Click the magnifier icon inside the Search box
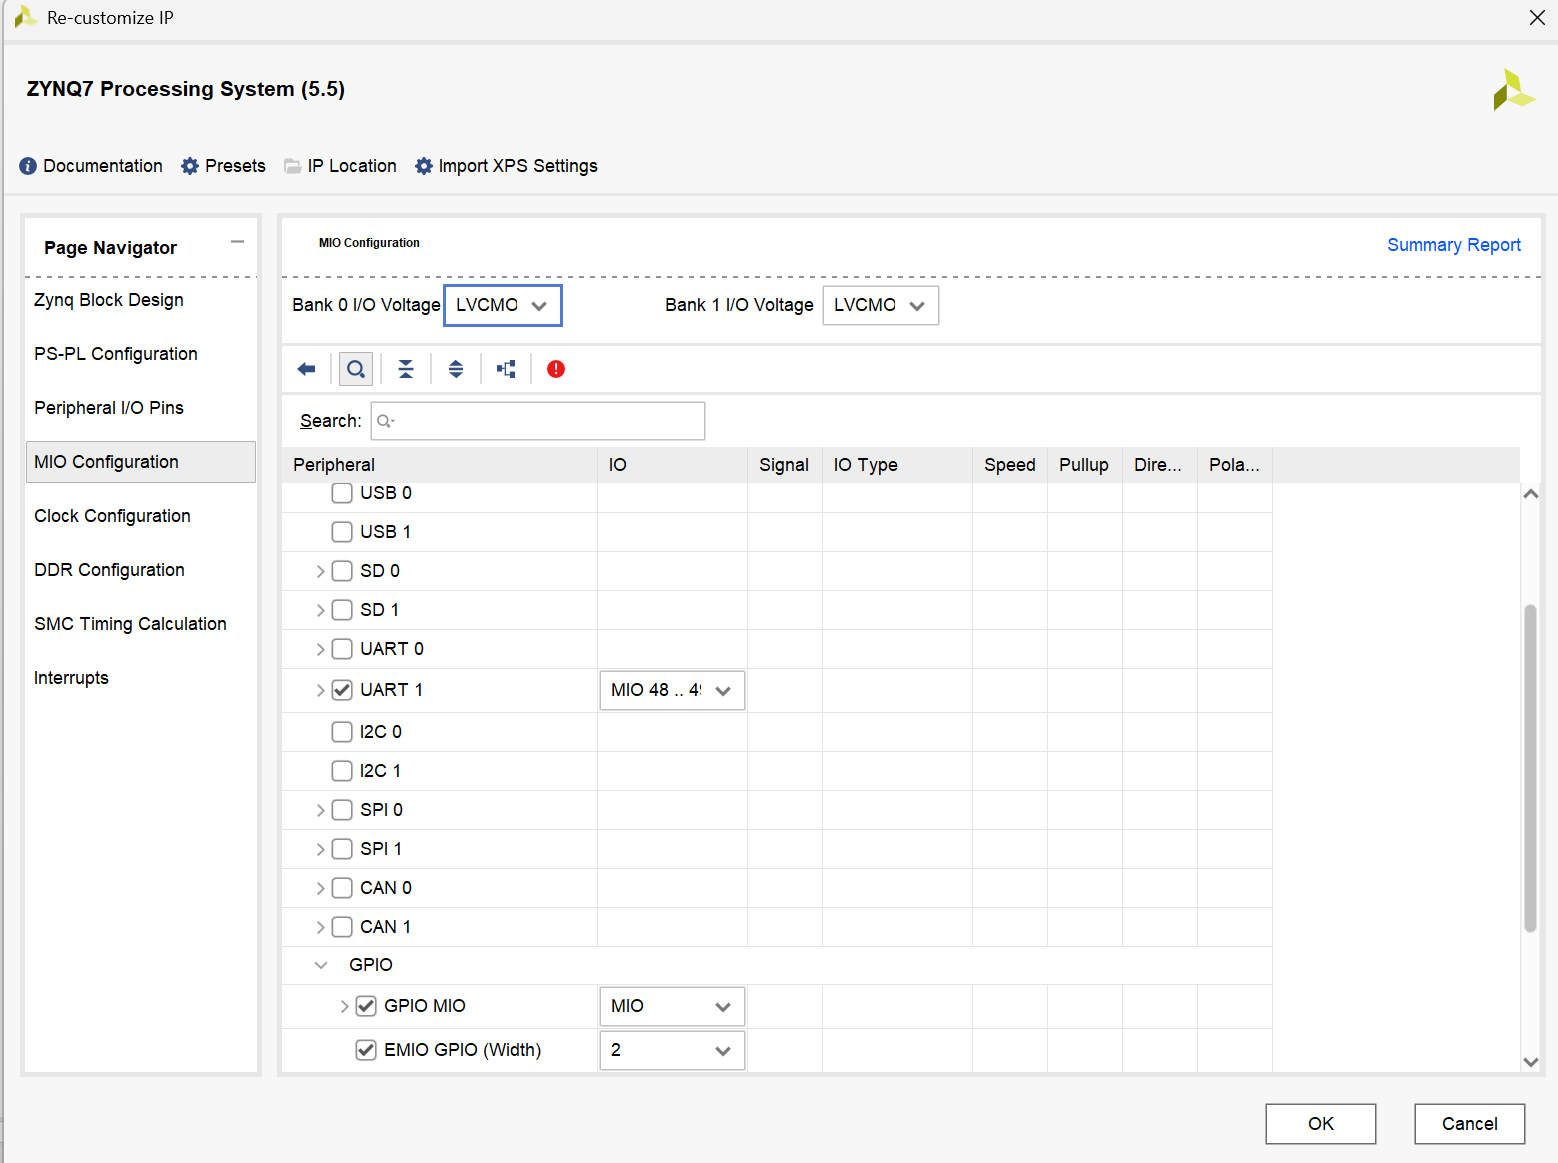The width and height of the screenshot is (1558, 1163). coord(385,421)
